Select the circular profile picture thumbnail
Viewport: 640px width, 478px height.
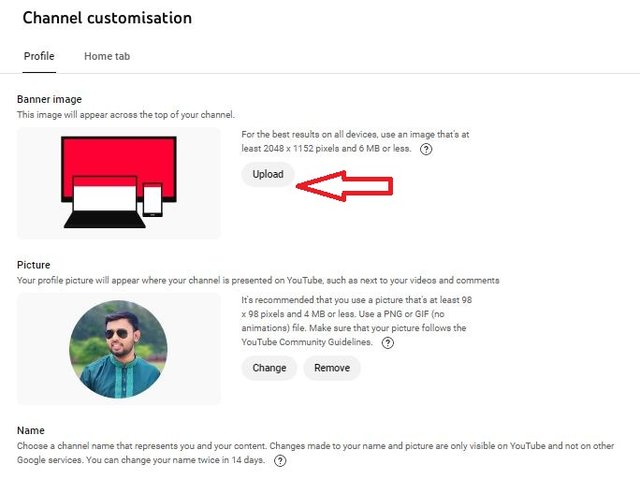coord(118,350)
